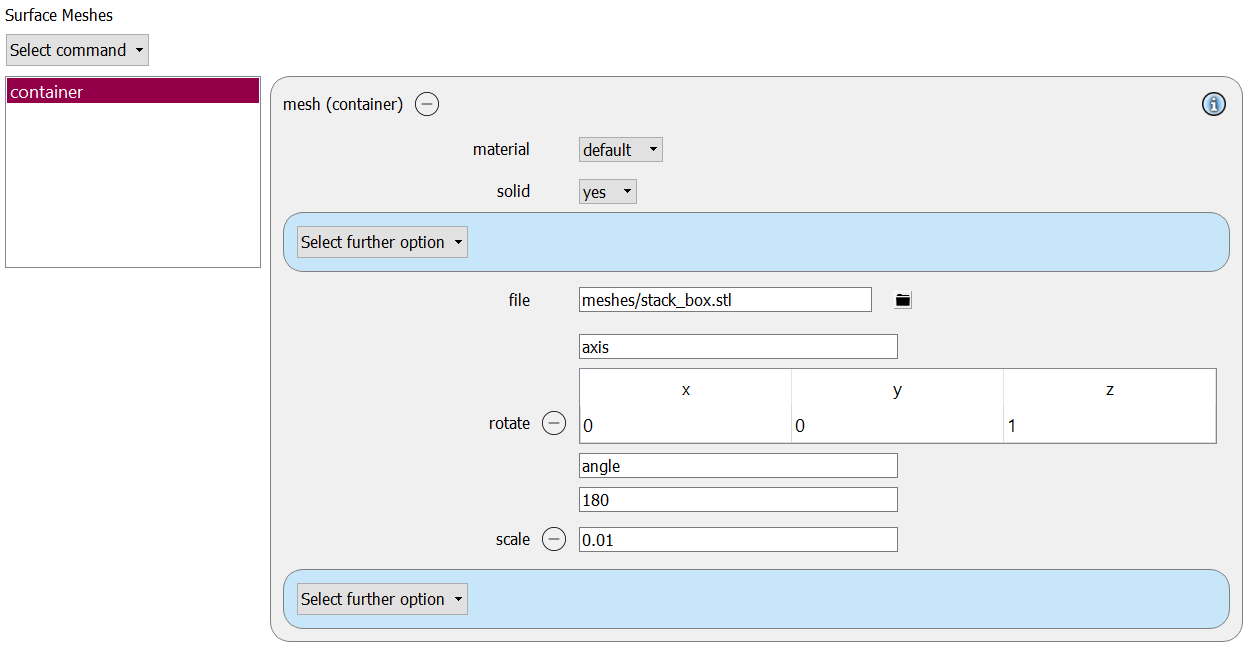Open the solid yes dropdown

click(x=608, y=192)
